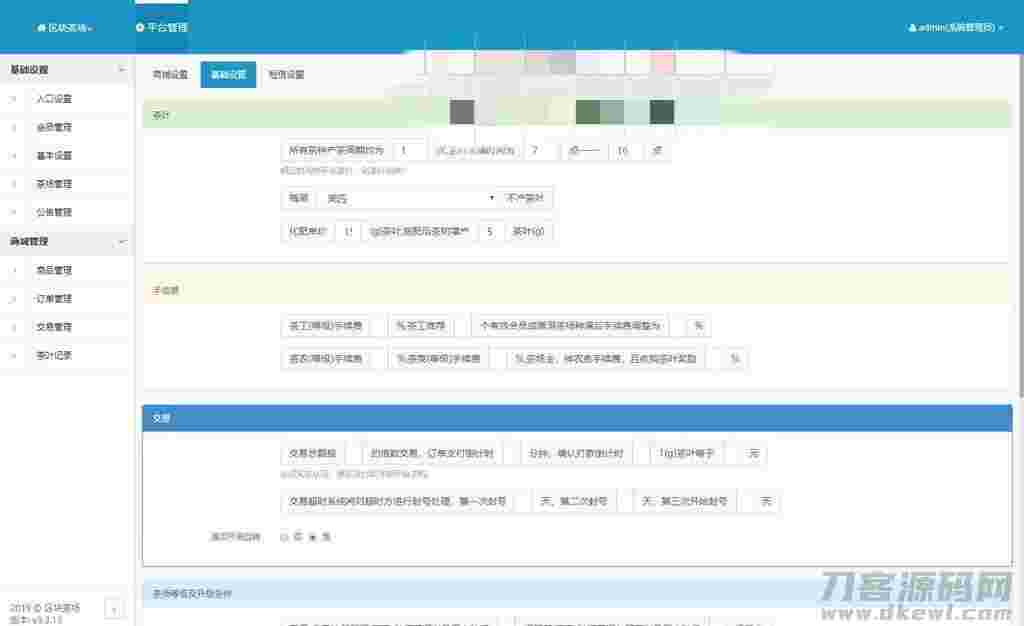The height and width of the screenshot is (626, 1024).
Task: Click the 商品管理 icon in sidebar
Action: point(14,270)
